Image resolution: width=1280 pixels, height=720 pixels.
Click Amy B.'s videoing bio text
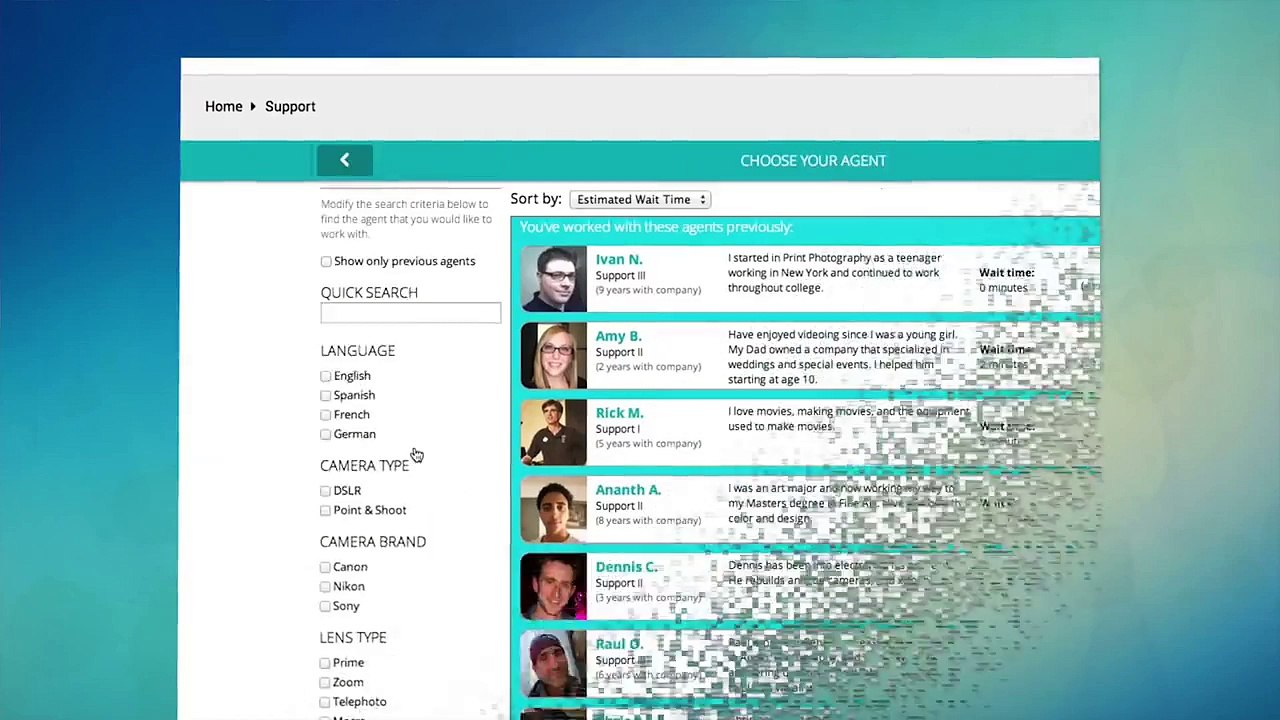pyautogui.click(x=842, y=357)
